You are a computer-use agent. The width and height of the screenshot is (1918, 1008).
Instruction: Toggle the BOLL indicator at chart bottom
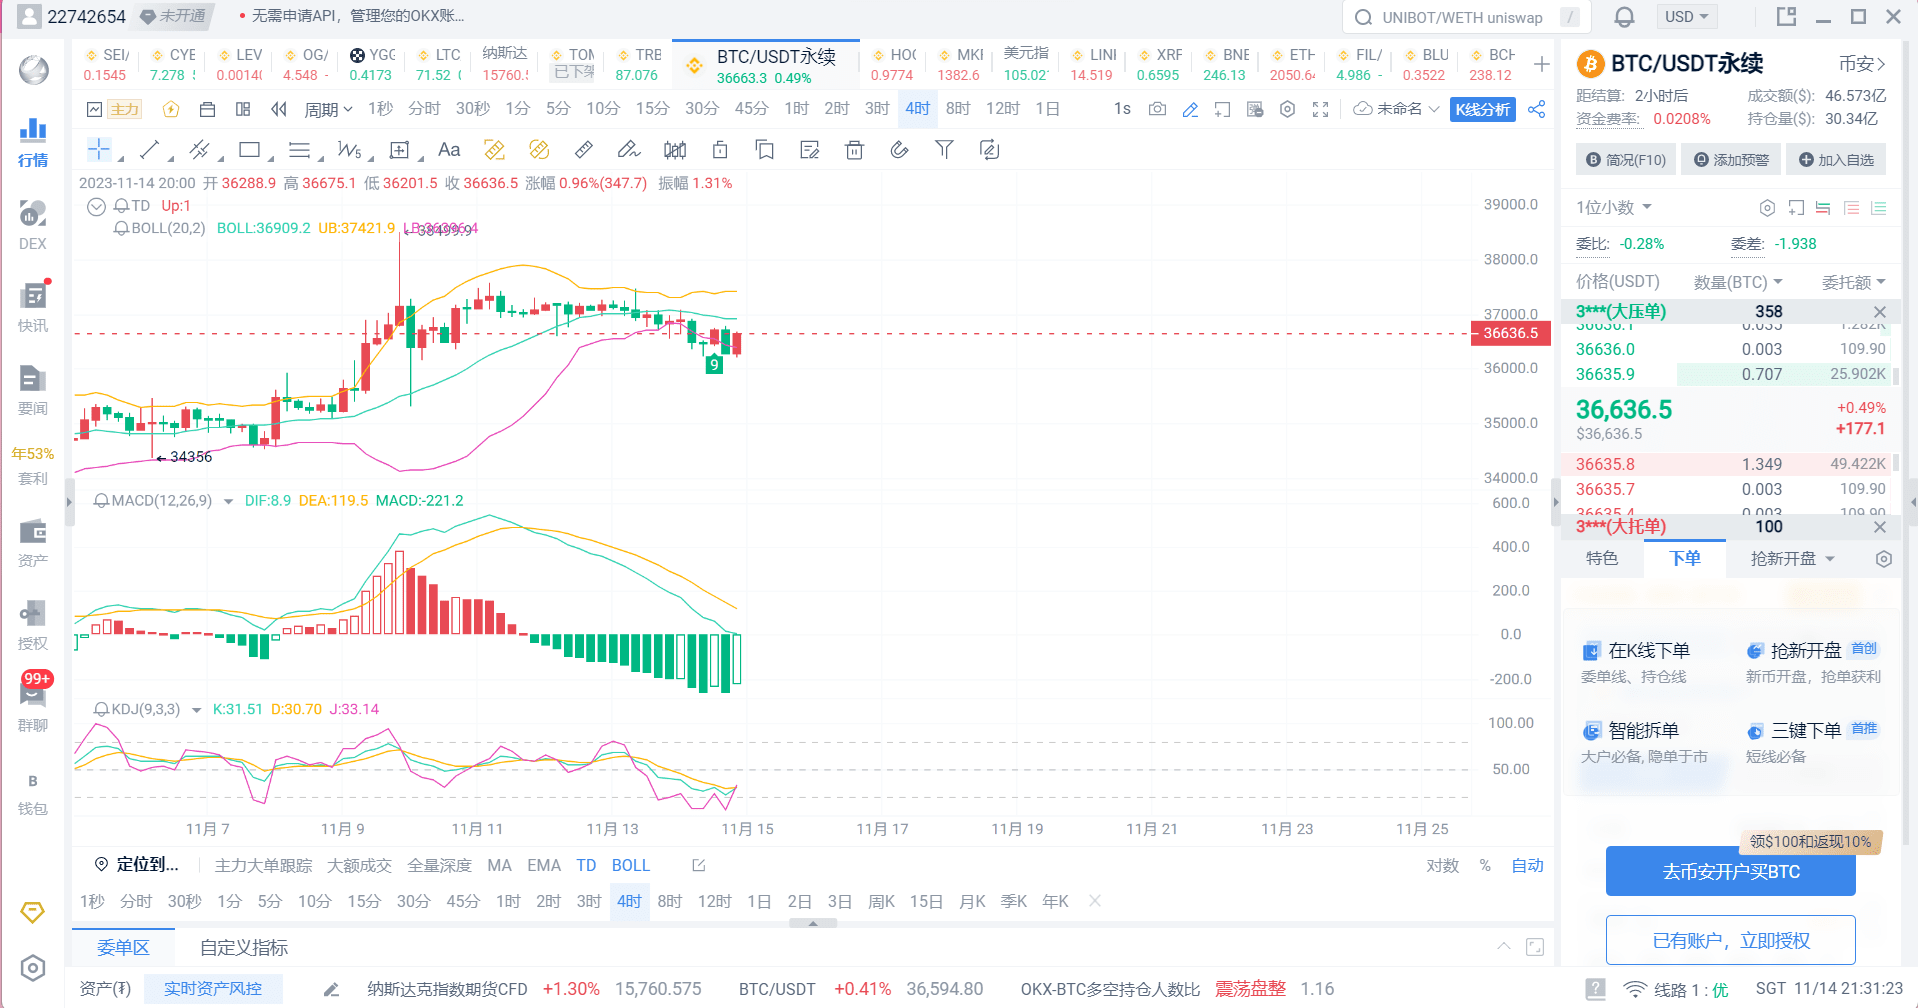(631, 865)
